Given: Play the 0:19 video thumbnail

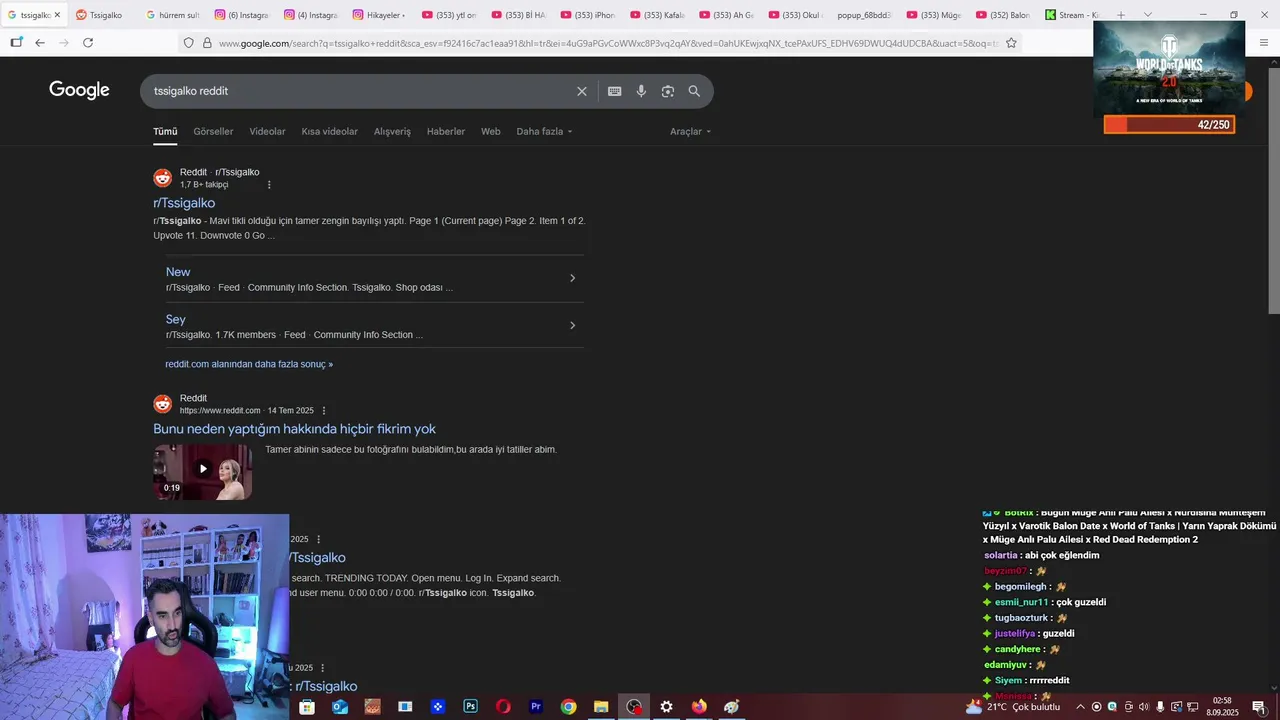Looking at the screenshot, I should pyautogui.click(x=202, y=471).
